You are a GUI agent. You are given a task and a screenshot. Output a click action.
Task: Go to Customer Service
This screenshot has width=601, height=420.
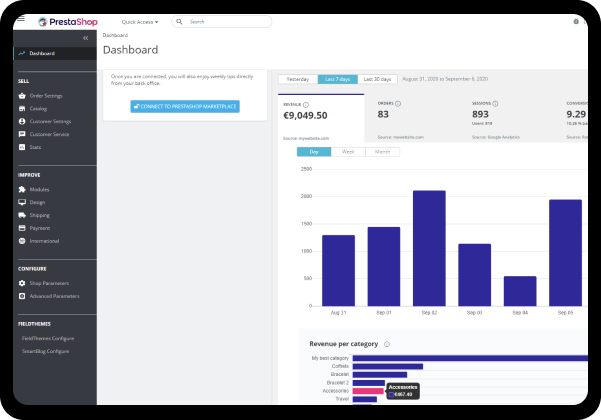pos(49,134)
